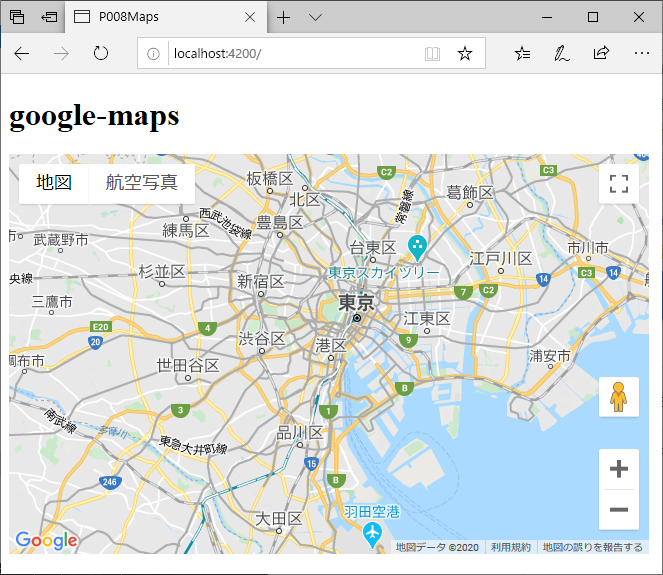Click the green route 4 shield
Viewport: 663px width, 575px height.
click(207, 329)
